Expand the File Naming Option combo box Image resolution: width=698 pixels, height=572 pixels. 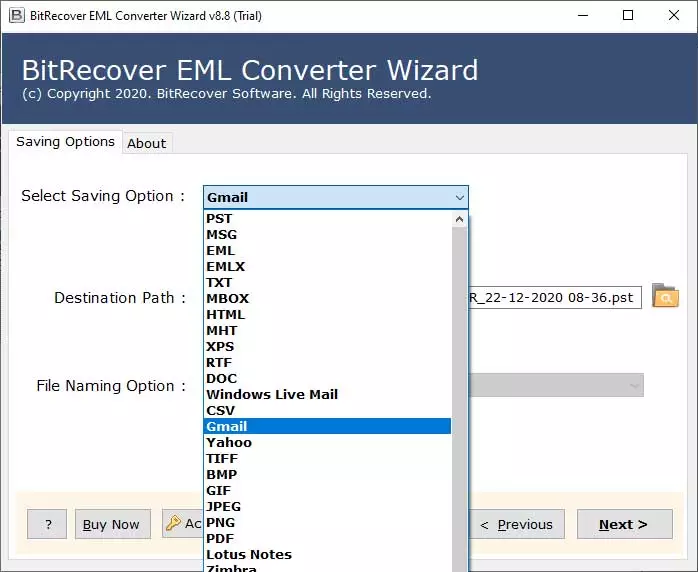click(x=634, y=386)
